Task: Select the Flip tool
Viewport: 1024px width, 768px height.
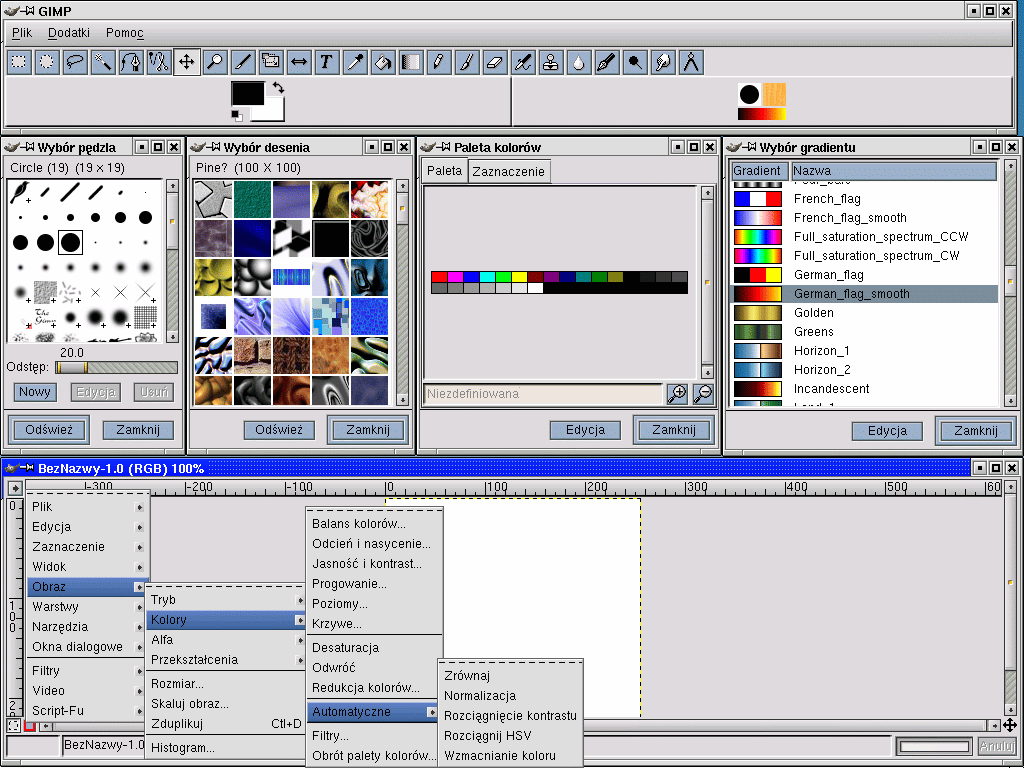Action: 298,63
